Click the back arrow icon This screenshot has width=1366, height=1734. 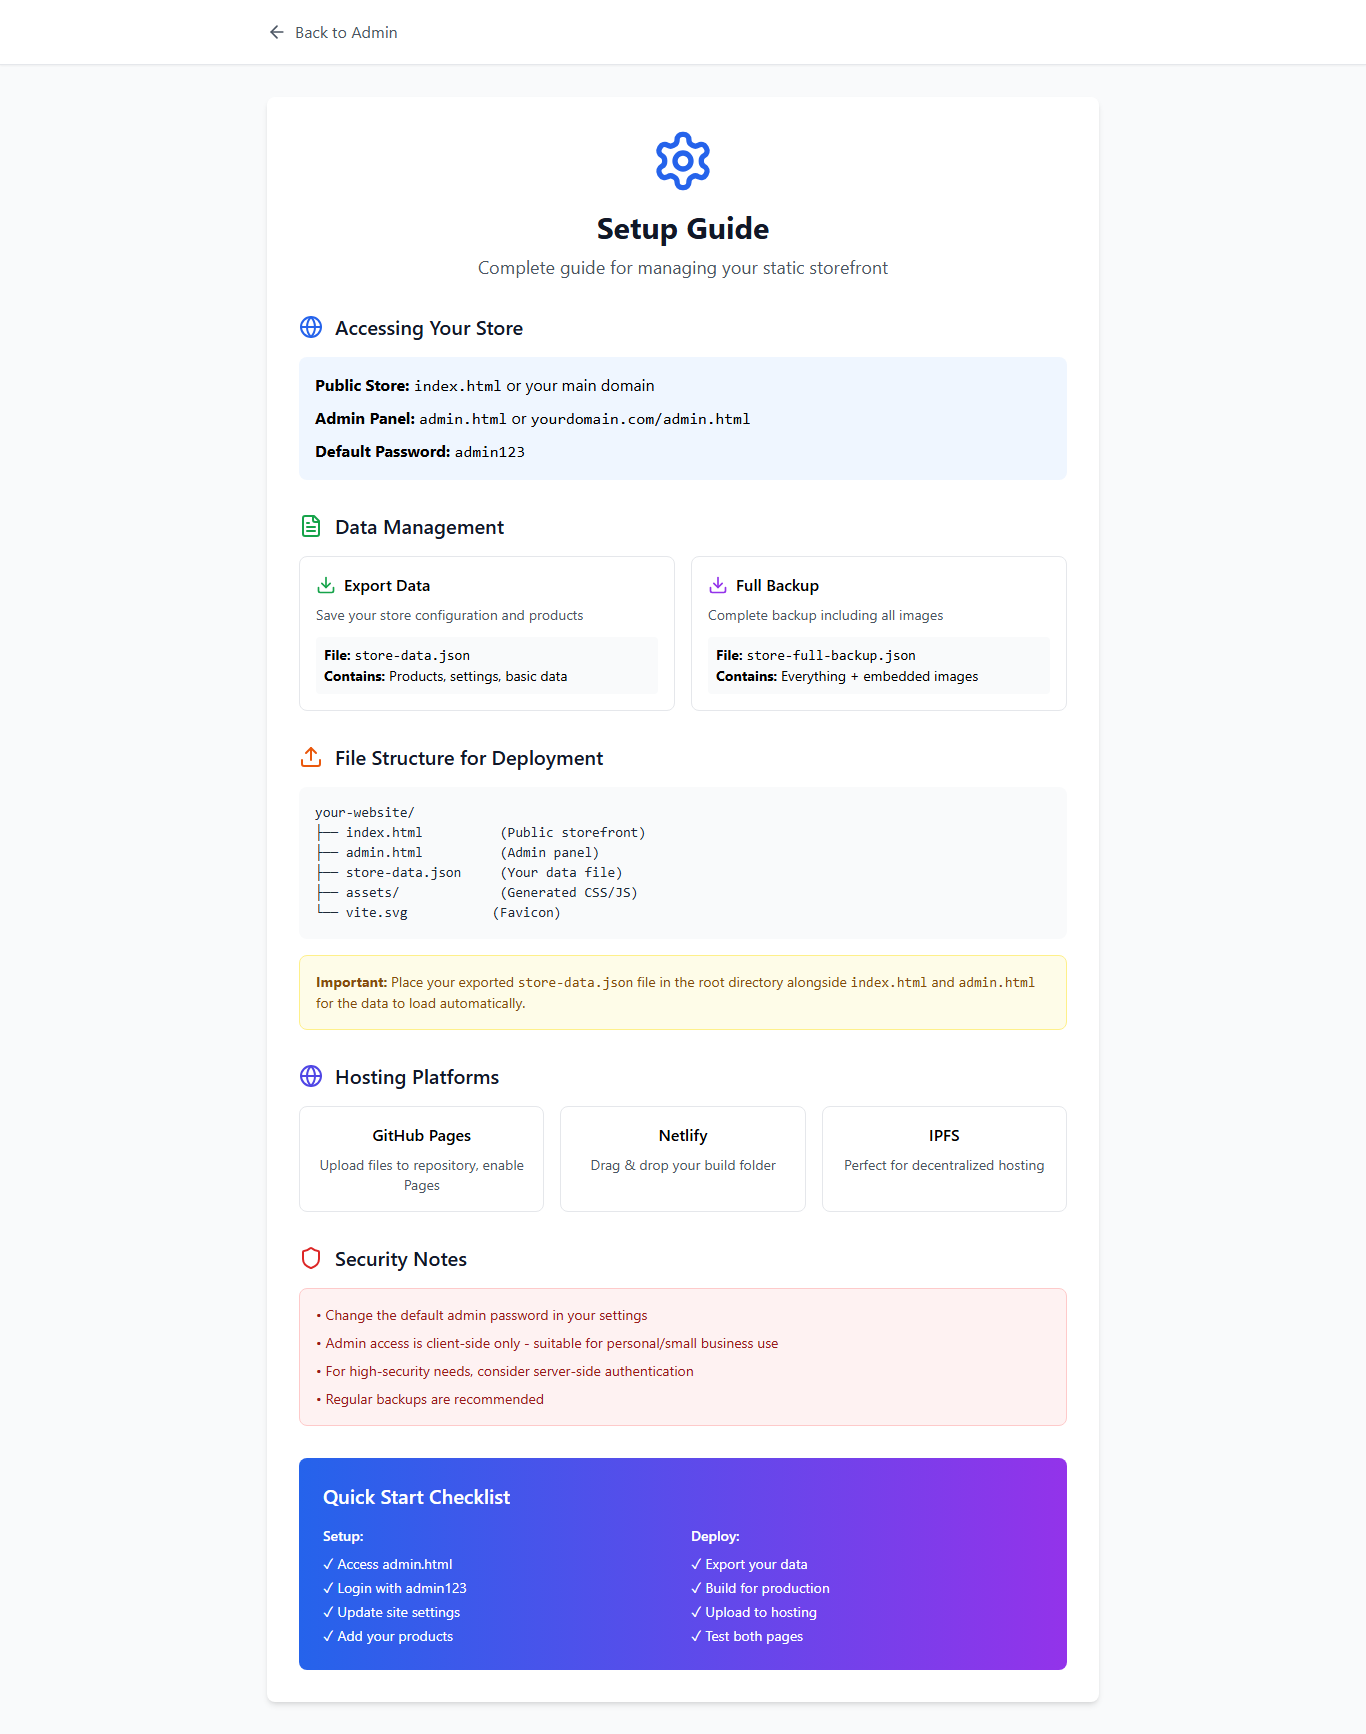(x=277, y=33)
